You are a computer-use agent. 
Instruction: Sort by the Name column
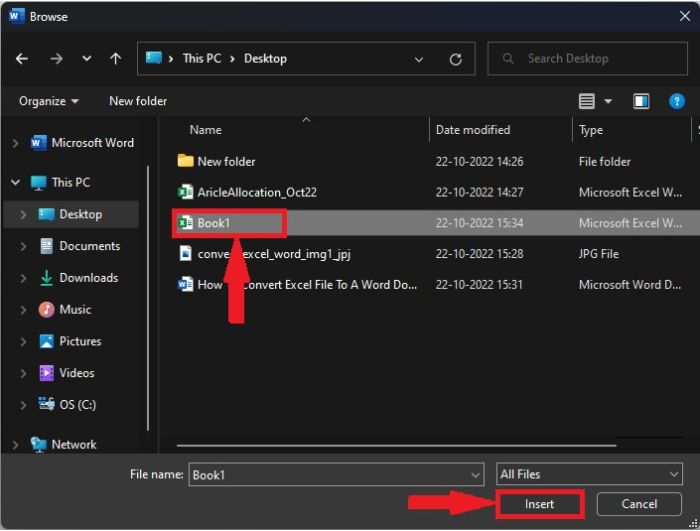click(x=205, y=130)
